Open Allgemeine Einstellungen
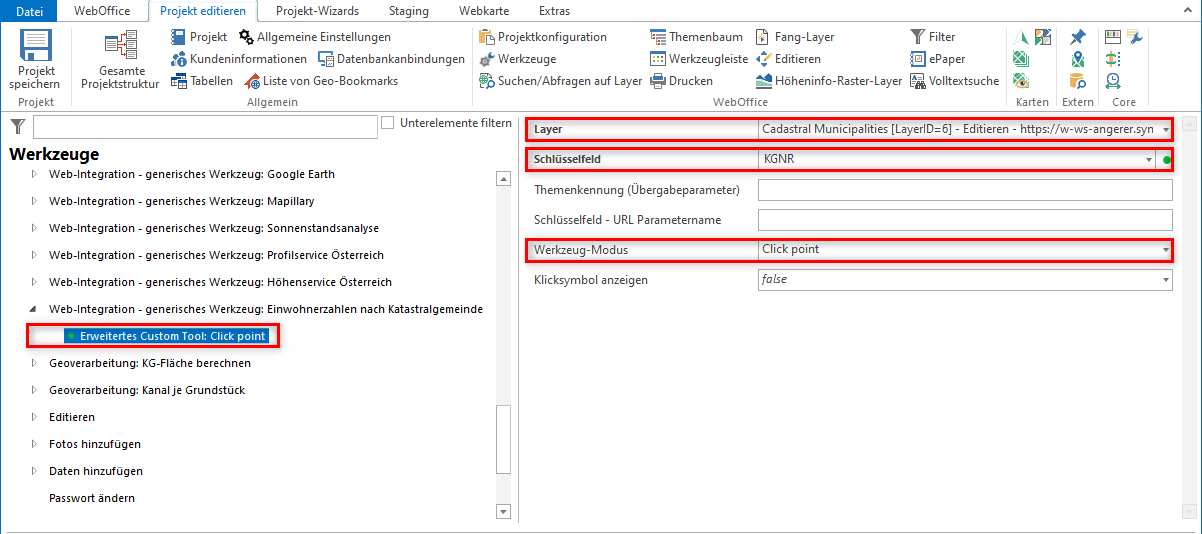 (315, 37)
